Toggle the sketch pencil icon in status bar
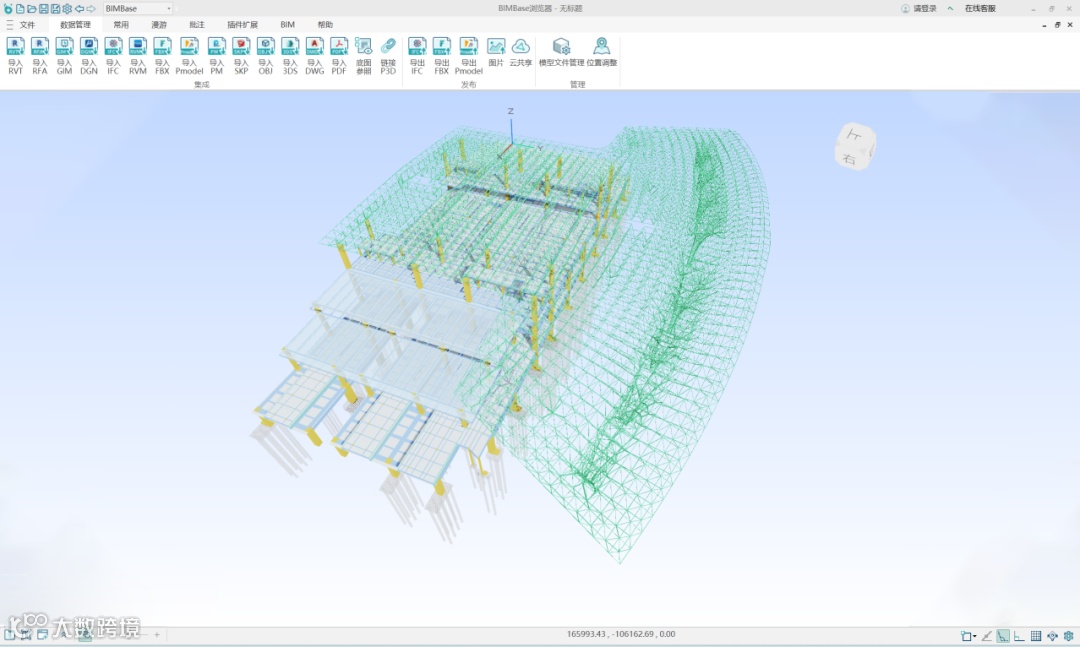This screenshot has width=1080, height=647. click(x=986, y=636)
